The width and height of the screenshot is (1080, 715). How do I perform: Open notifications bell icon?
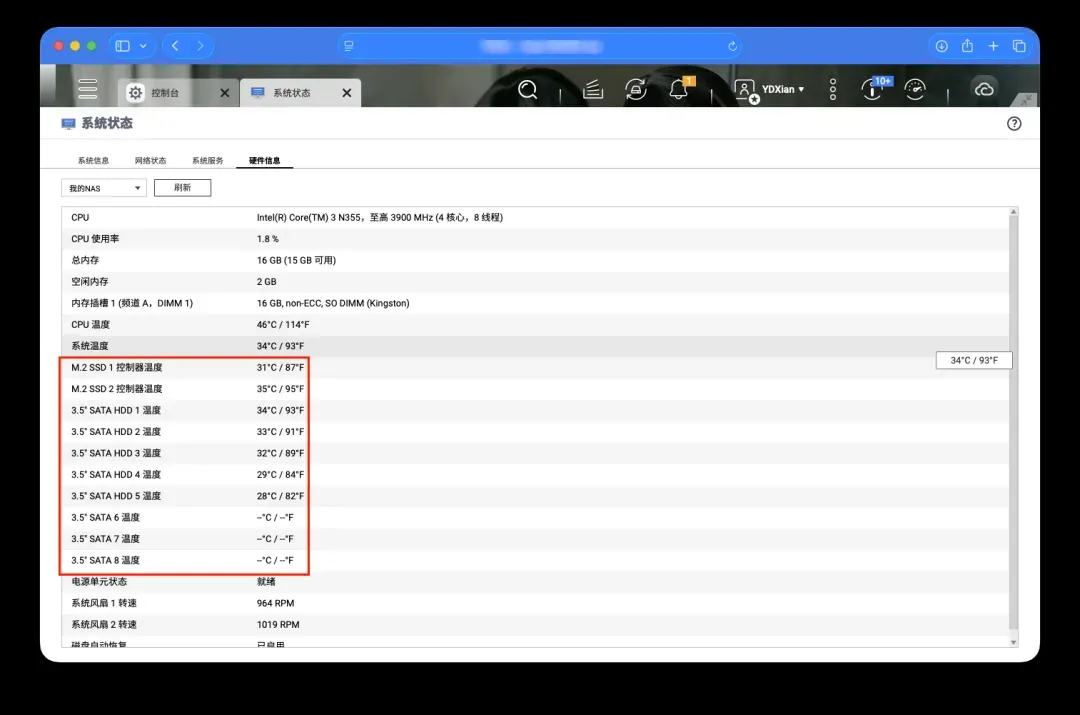click(679, 90)
